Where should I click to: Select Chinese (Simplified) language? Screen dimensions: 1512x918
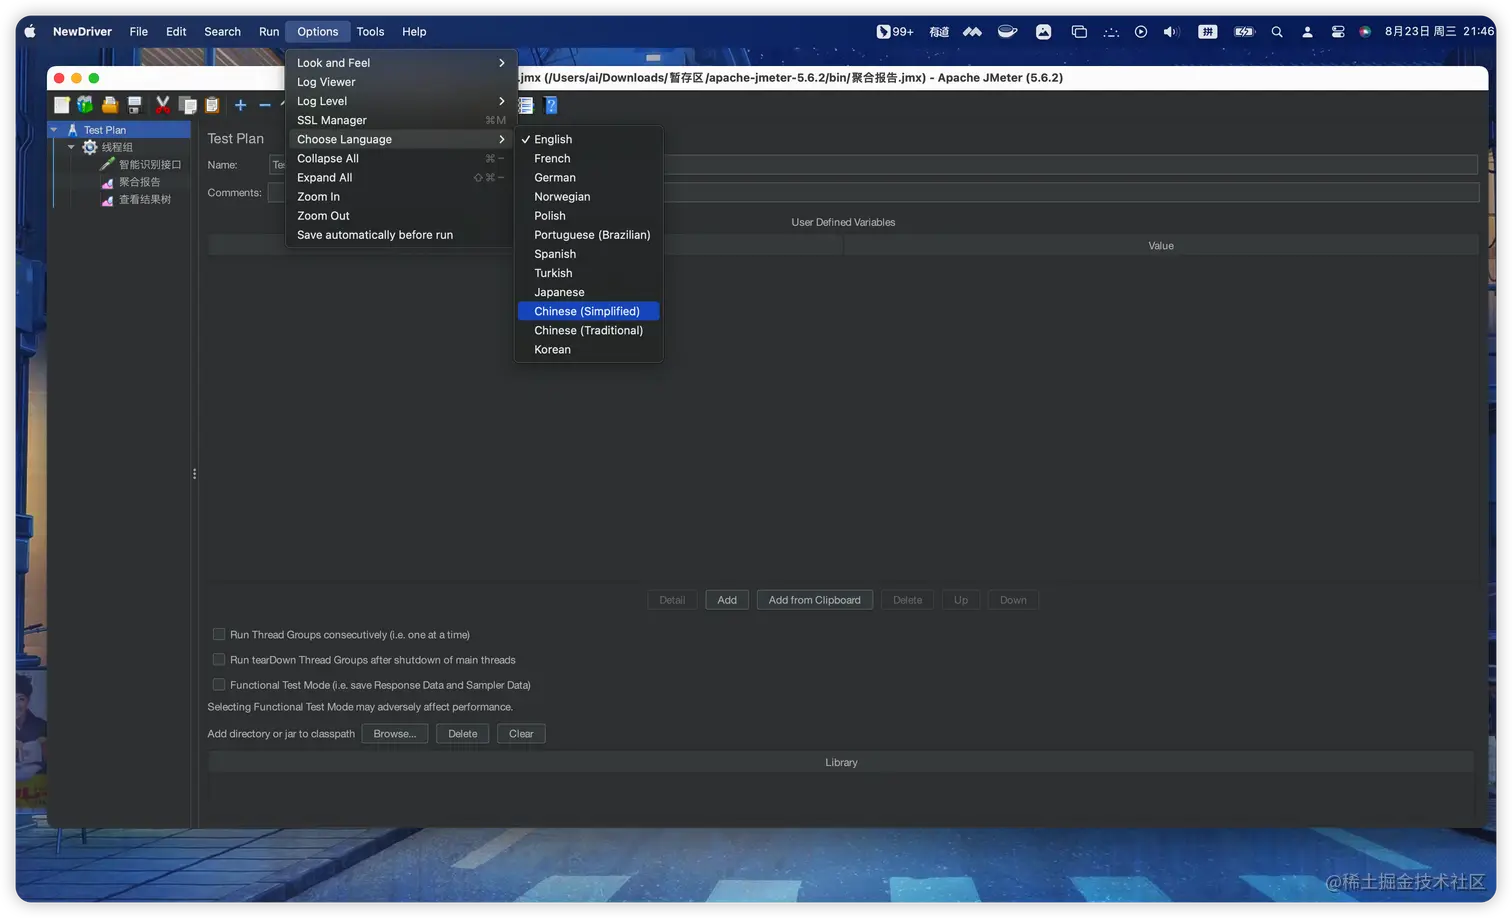pyautogui.click(x=588, y=311)
